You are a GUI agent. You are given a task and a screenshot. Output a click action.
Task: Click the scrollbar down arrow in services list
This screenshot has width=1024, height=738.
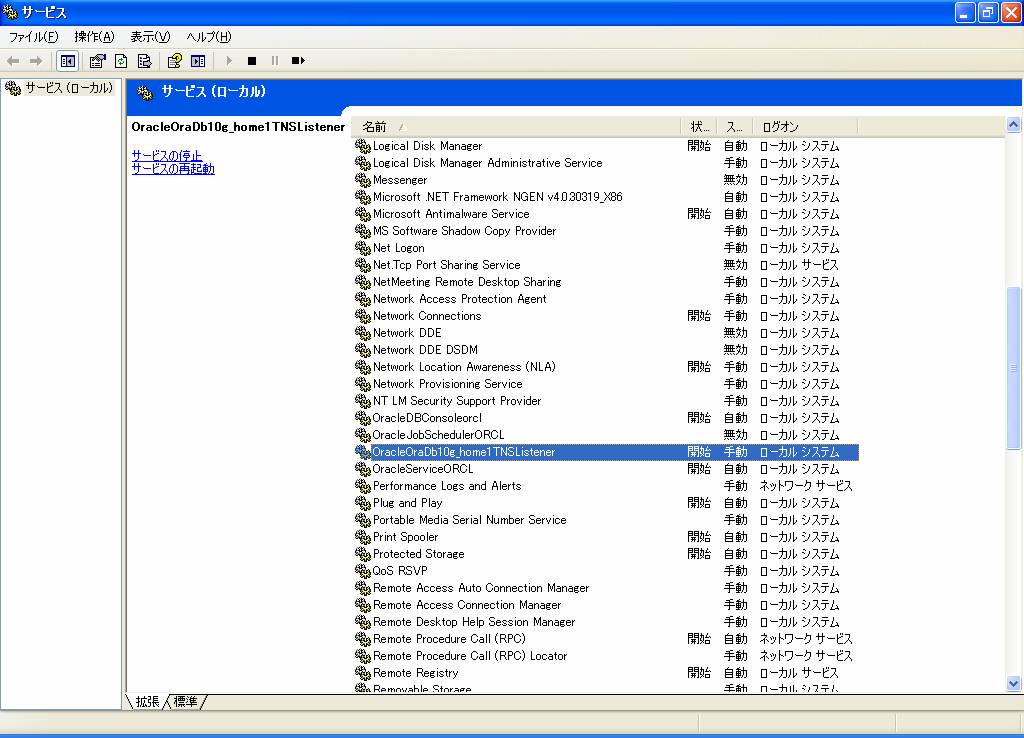[x=1013, y=683]
